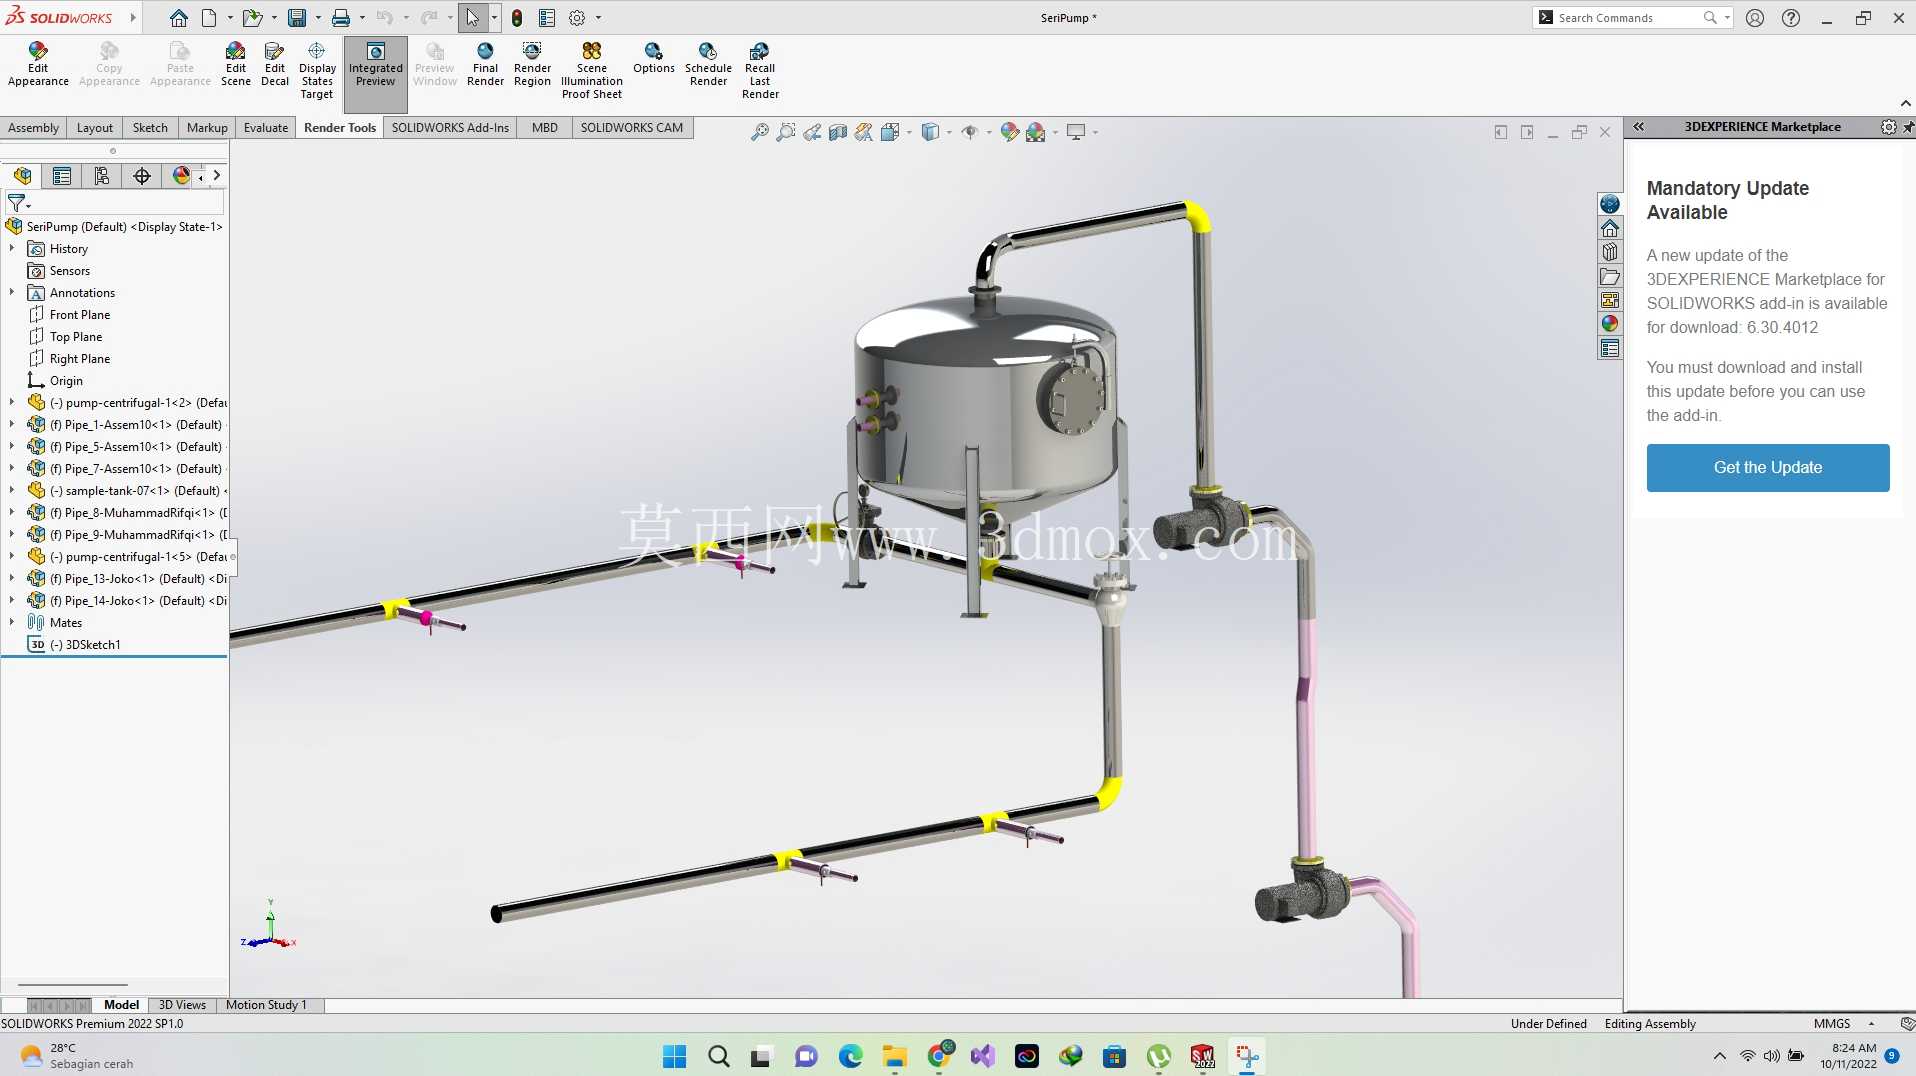Click Schedule Render icon

(708, 65)
